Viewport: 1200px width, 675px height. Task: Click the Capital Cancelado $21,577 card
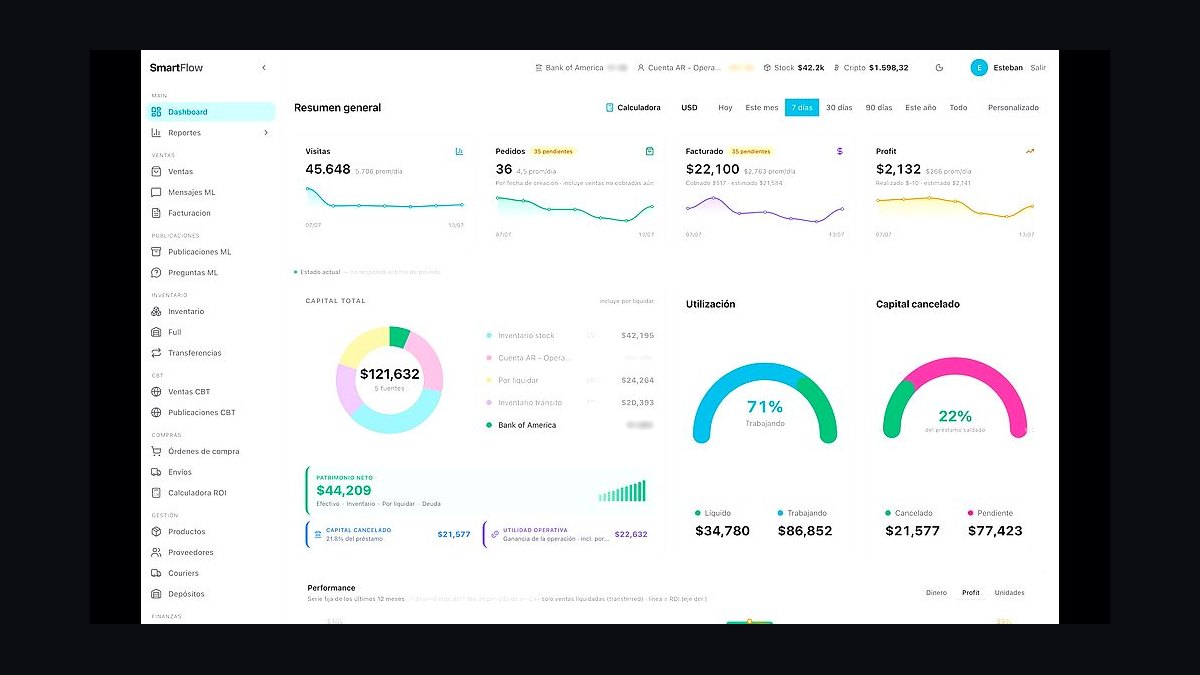tap(390, 535)
